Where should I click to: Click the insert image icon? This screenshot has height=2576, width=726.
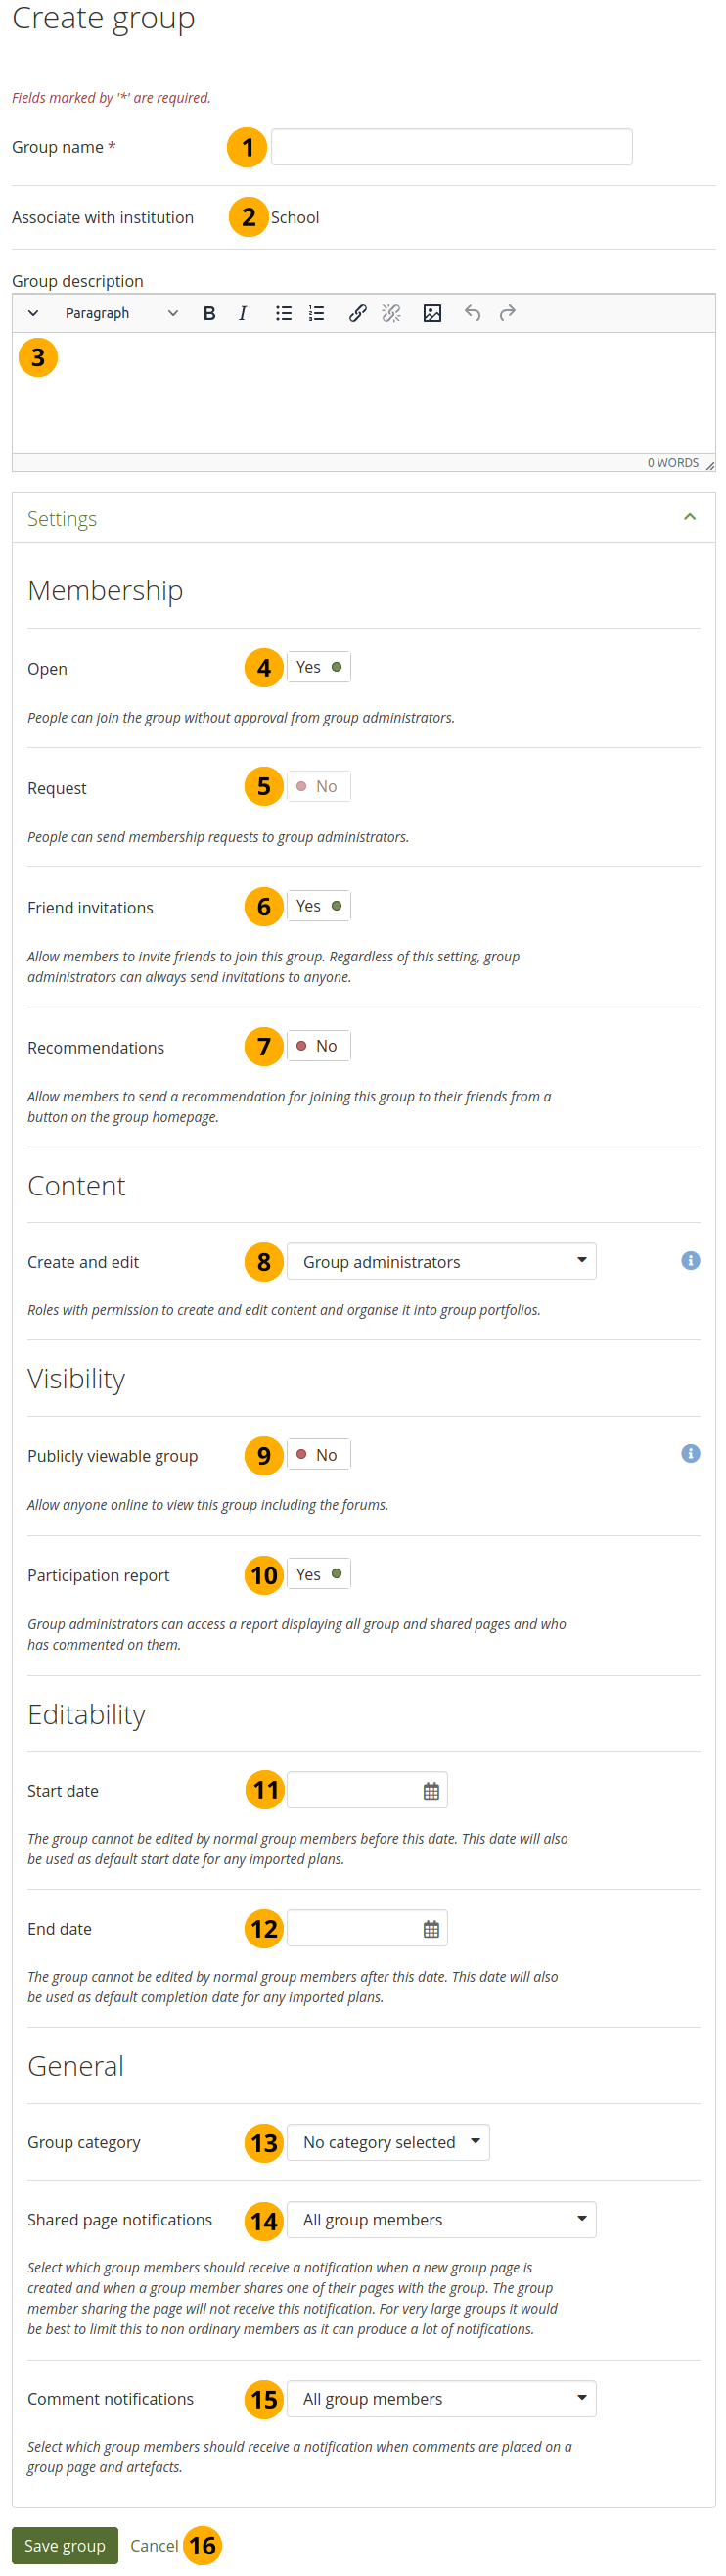432,314
